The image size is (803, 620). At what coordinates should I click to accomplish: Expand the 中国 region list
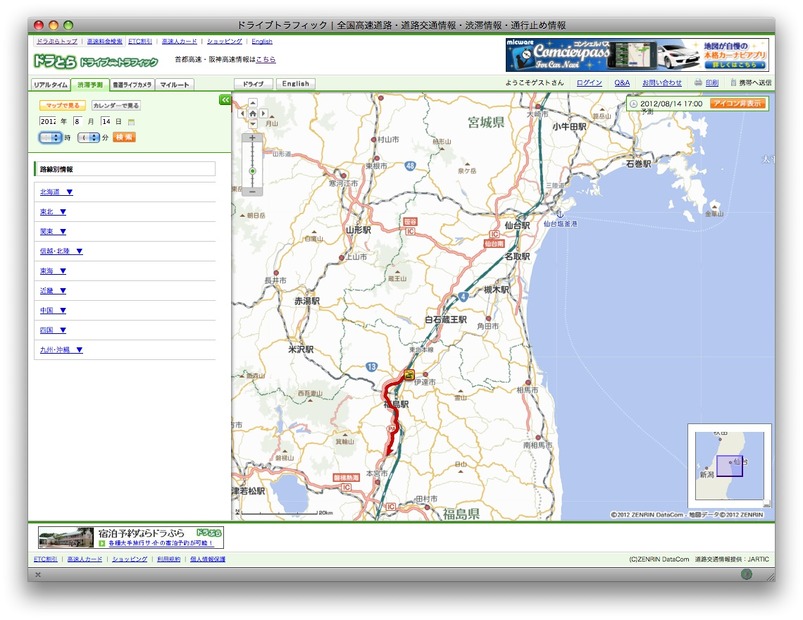point(53,310)
